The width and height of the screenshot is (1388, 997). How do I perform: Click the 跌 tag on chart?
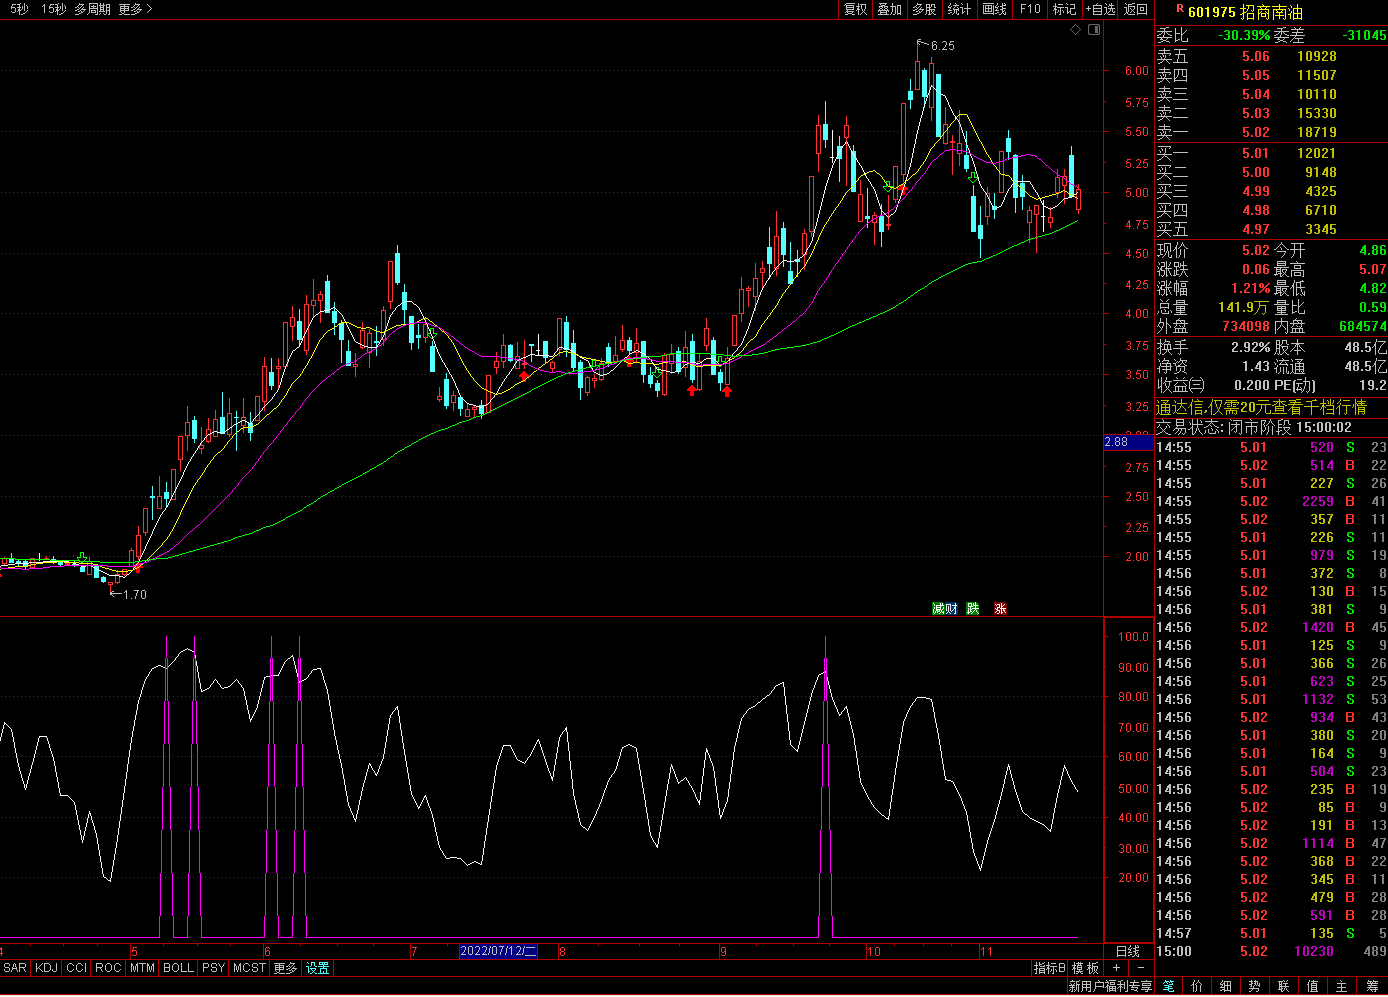pyautogui.click(x=973, y=608)
